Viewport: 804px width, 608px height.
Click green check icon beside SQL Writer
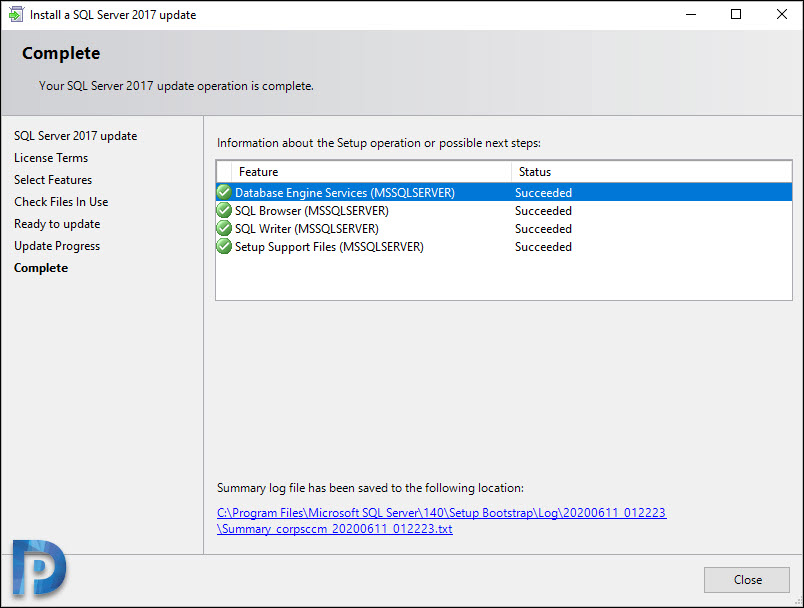click(x=224, y=228)
